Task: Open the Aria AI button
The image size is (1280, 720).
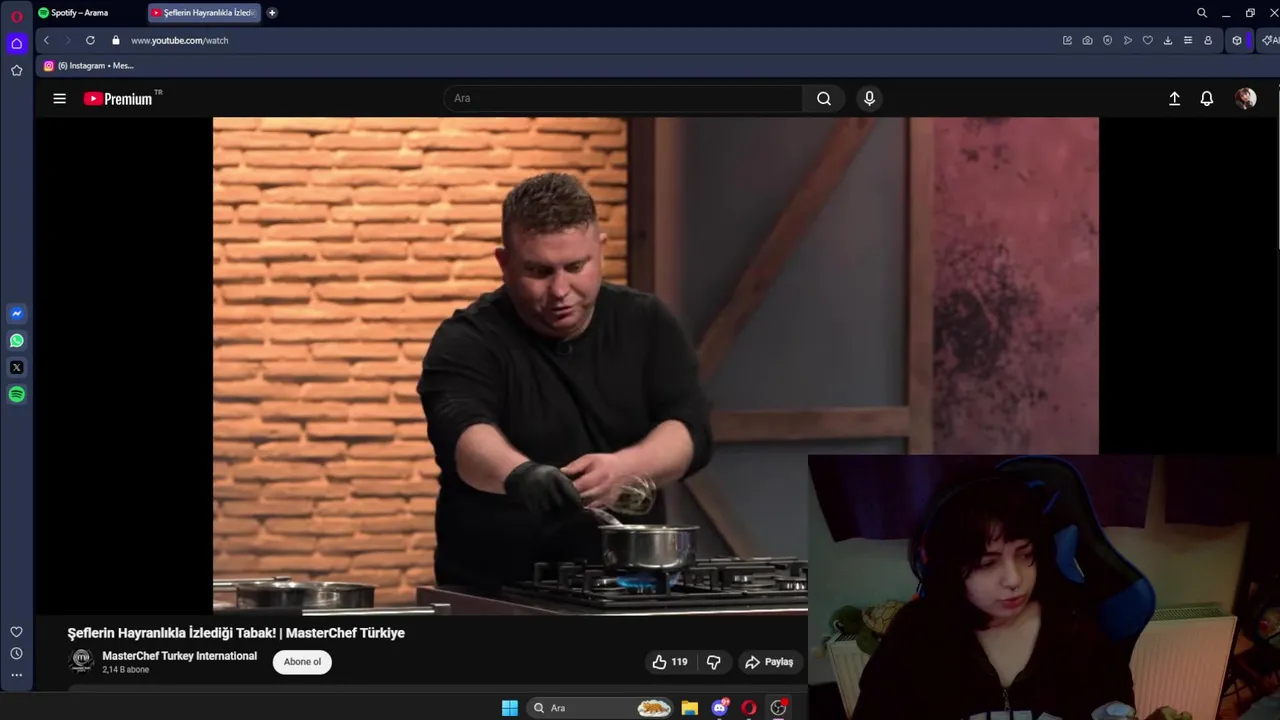Action: click(1269, 40)
